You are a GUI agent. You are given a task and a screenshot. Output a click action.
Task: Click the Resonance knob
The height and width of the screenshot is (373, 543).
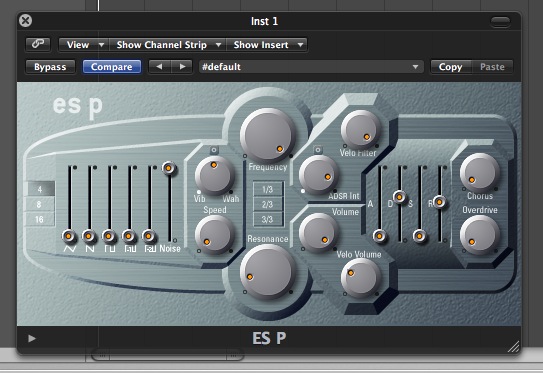point(267,272)
